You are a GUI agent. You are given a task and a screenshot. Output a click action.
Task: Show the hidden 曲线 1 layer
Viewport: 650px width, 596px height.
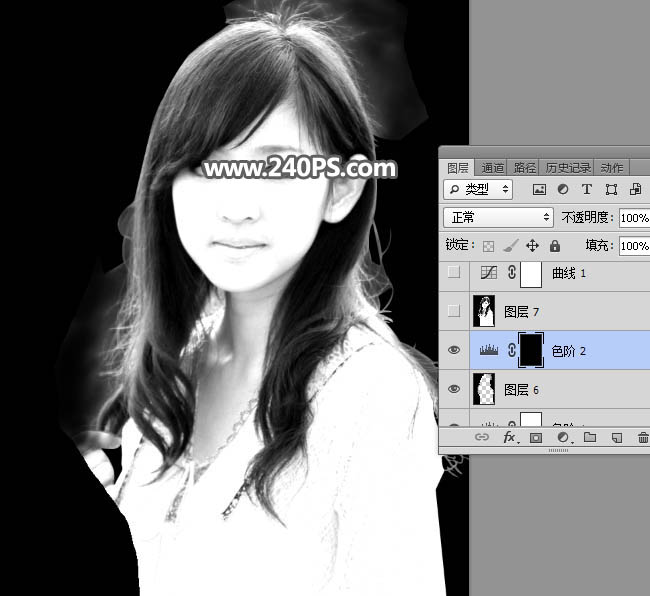click(454, 272)
